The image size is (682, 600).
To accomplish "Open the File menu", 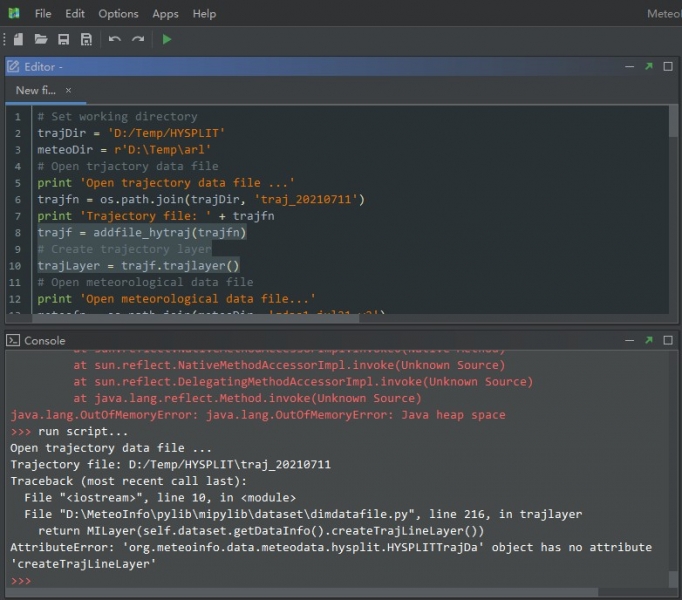I will tap(43, 14).
